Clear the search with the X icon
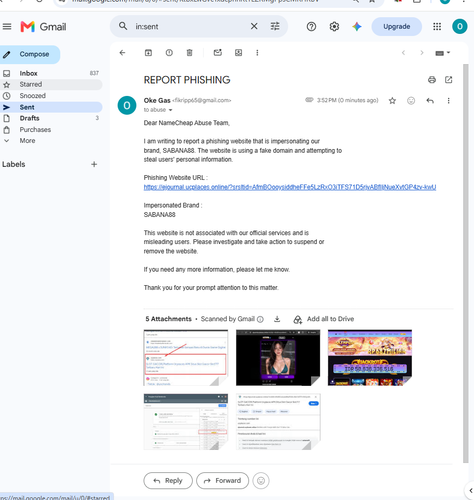This screenshot has width=474, height=500. pyautogui.click(x=254, y=26)
